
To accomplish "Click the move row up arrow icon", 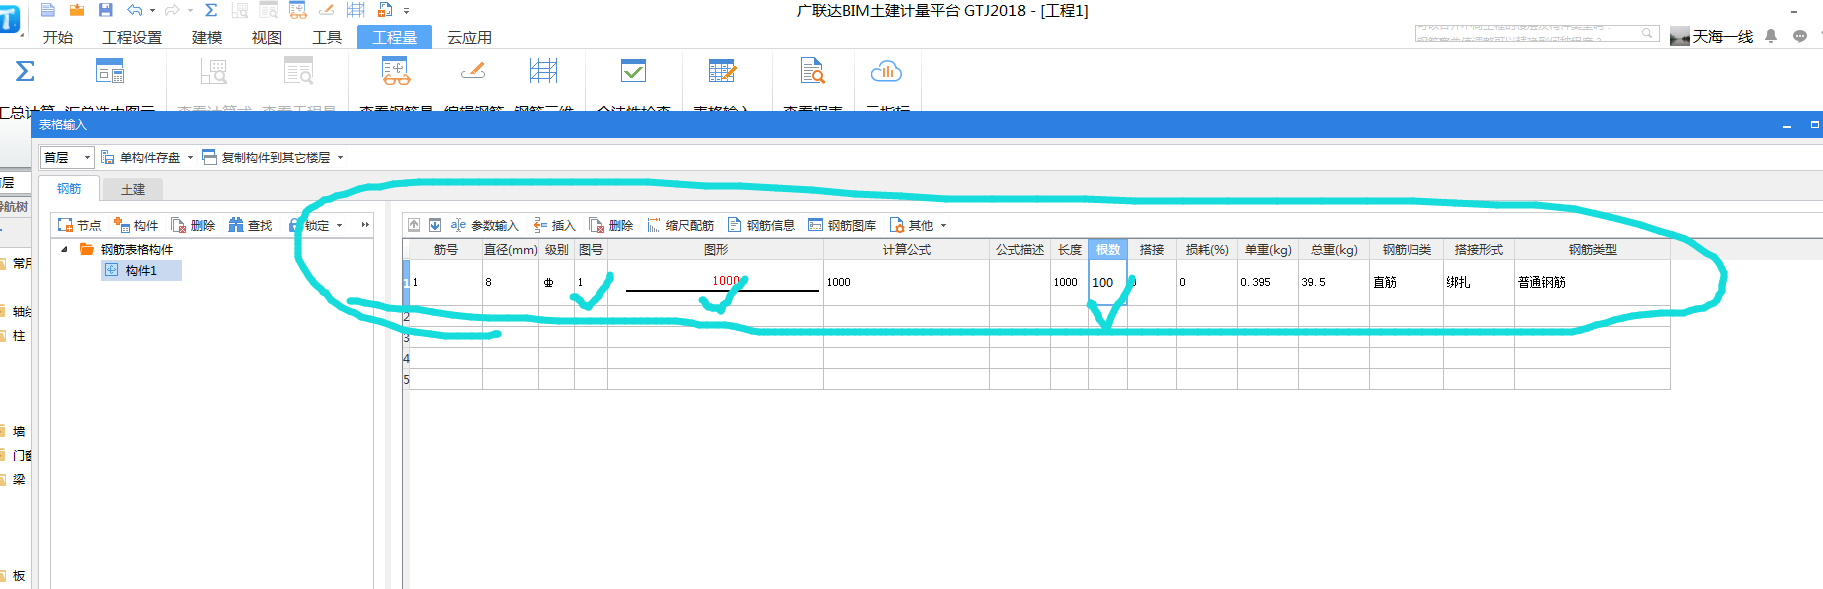I will (x=414, y=225).
